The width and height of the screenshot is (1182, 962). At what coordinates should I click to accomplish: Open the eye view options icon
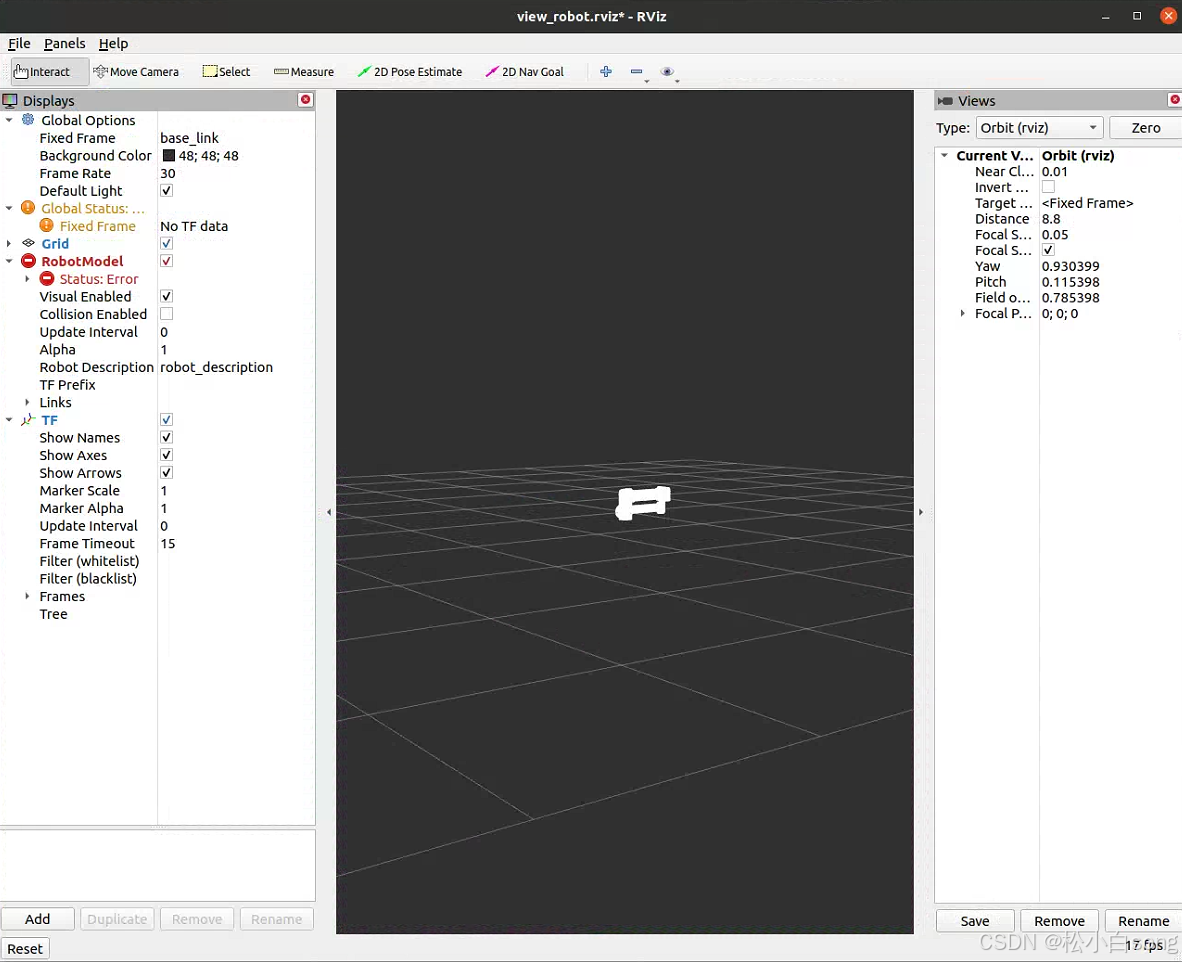[x=667, y=72]
